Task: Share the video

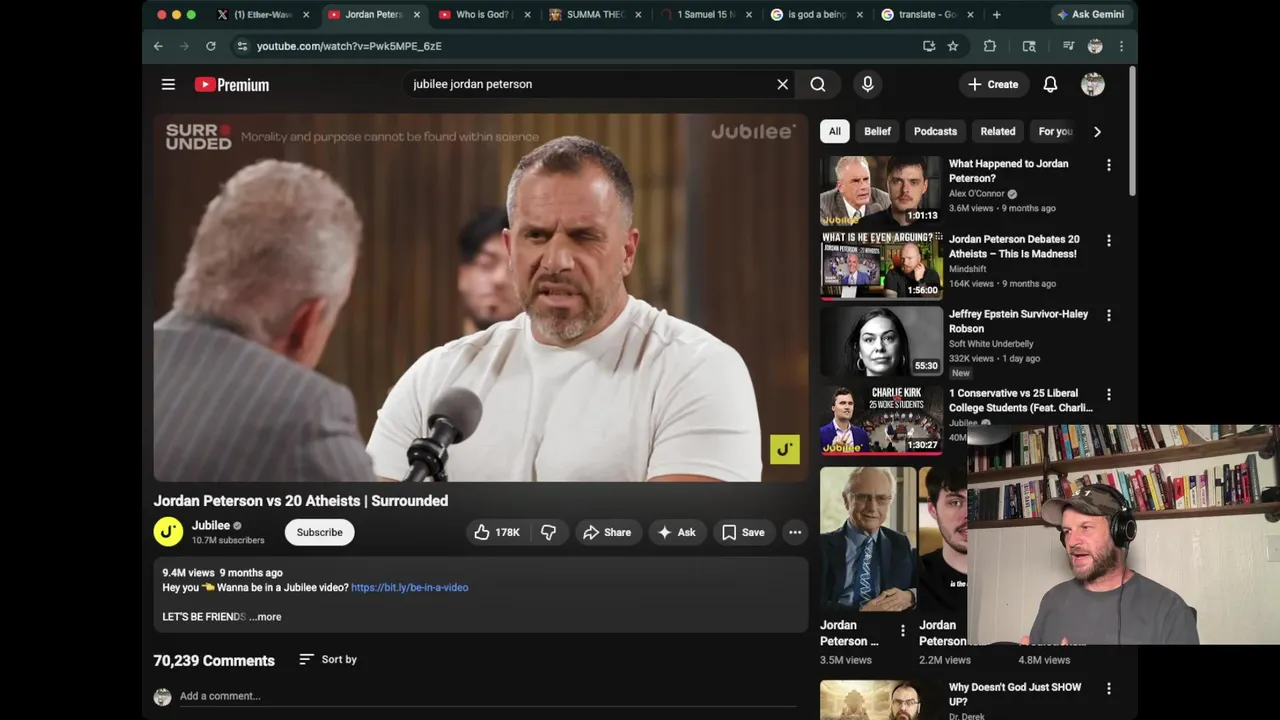Action: pyautogui.click(x=607, y=532)
